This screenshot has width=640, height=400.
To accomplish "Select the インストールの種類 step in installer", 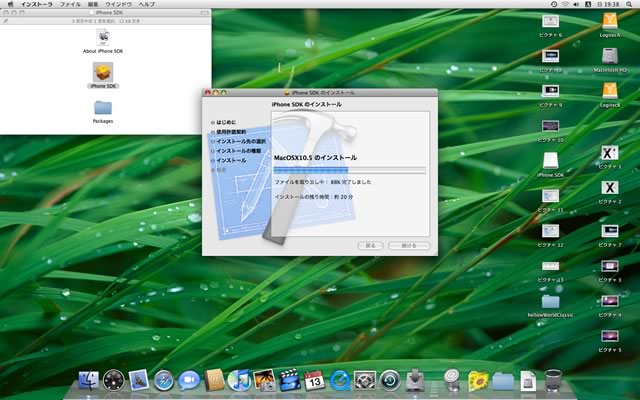I will click(x=236, y=151).
